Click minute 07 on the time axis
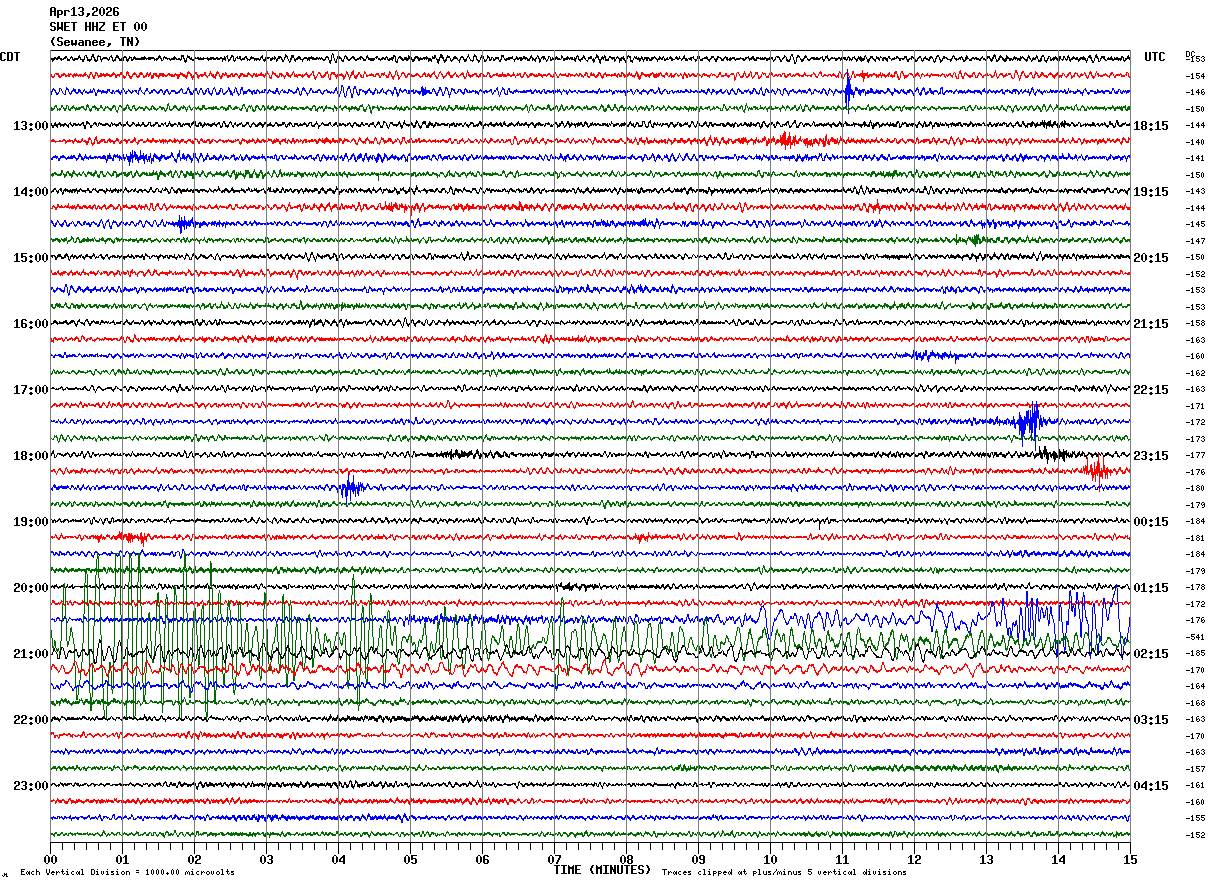1210x886 pixels. pos(554,859)
